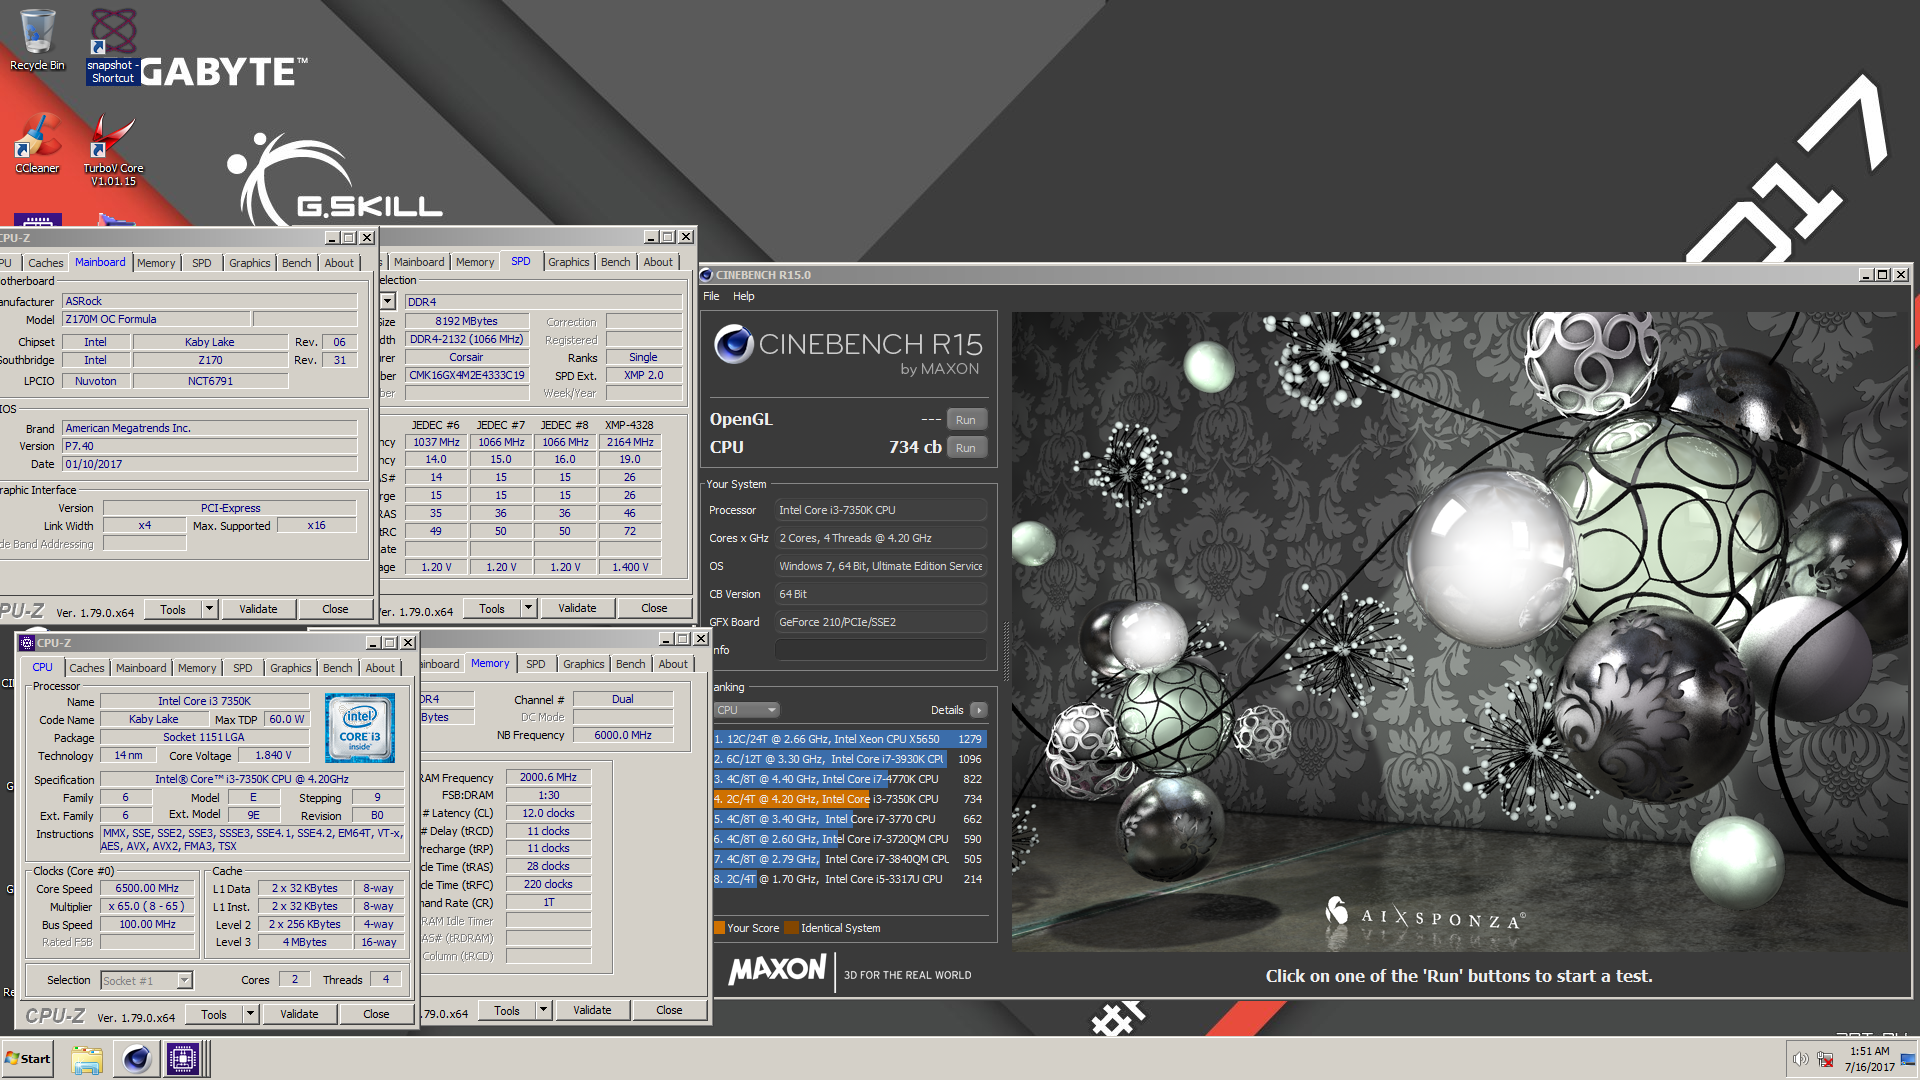Image resolution: width=1920 pixels, height=1080 pixels.
Task: Click the GFX Board field GeForce 210
Action: (881, 622)
